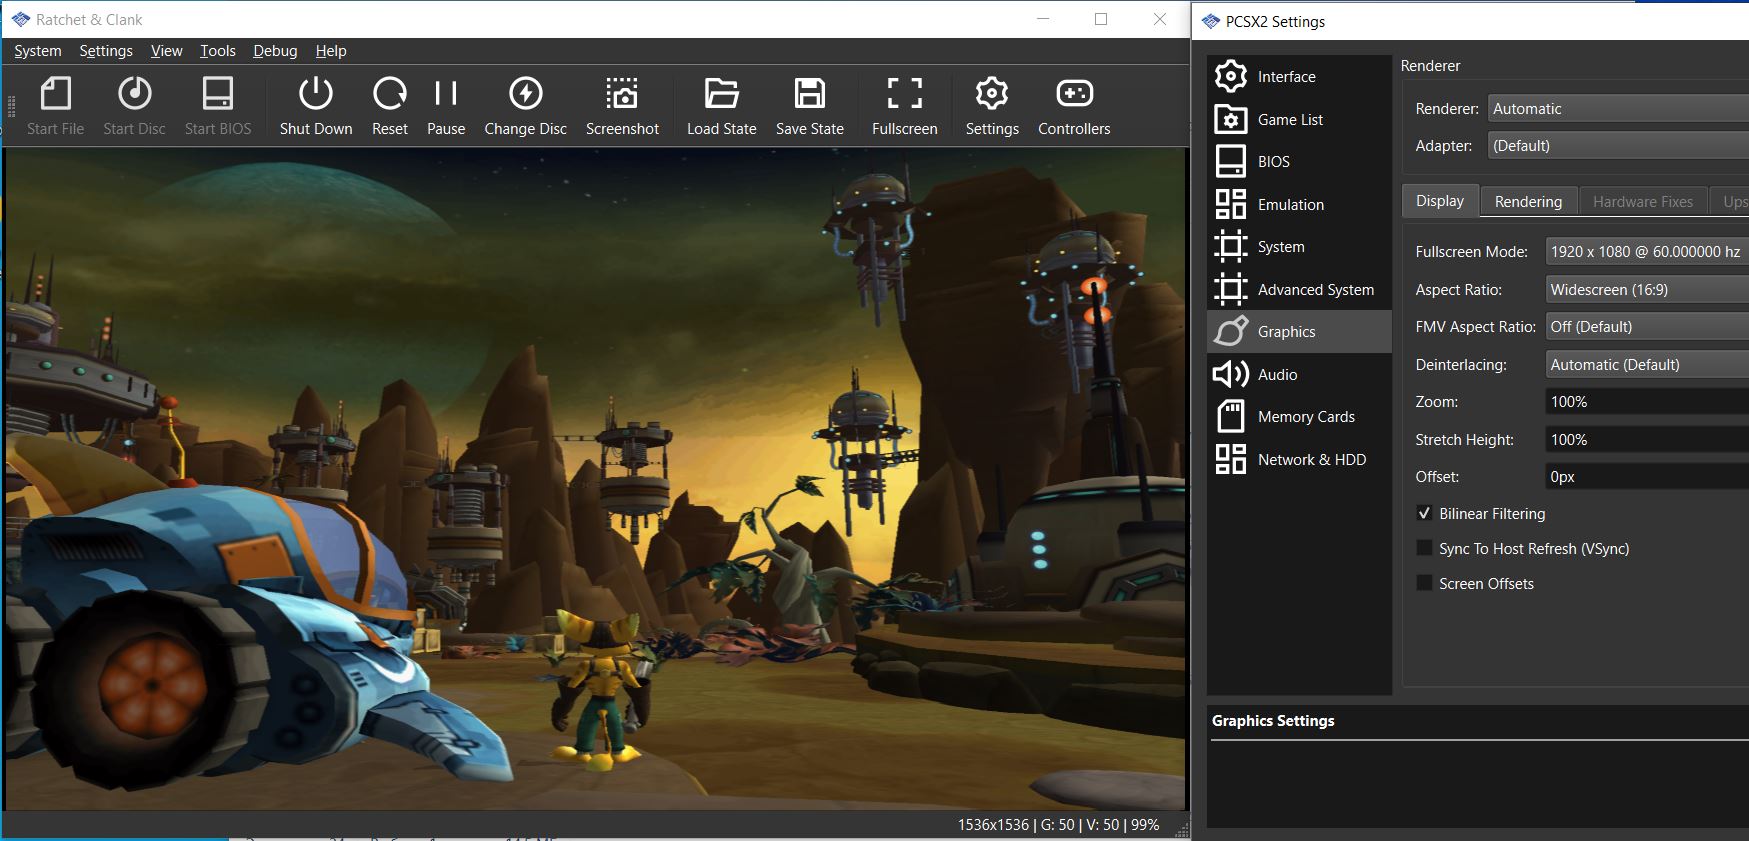
Task: Click the toolbar drag handle grip
Action: pyautogui.click(x=12, y=106)
